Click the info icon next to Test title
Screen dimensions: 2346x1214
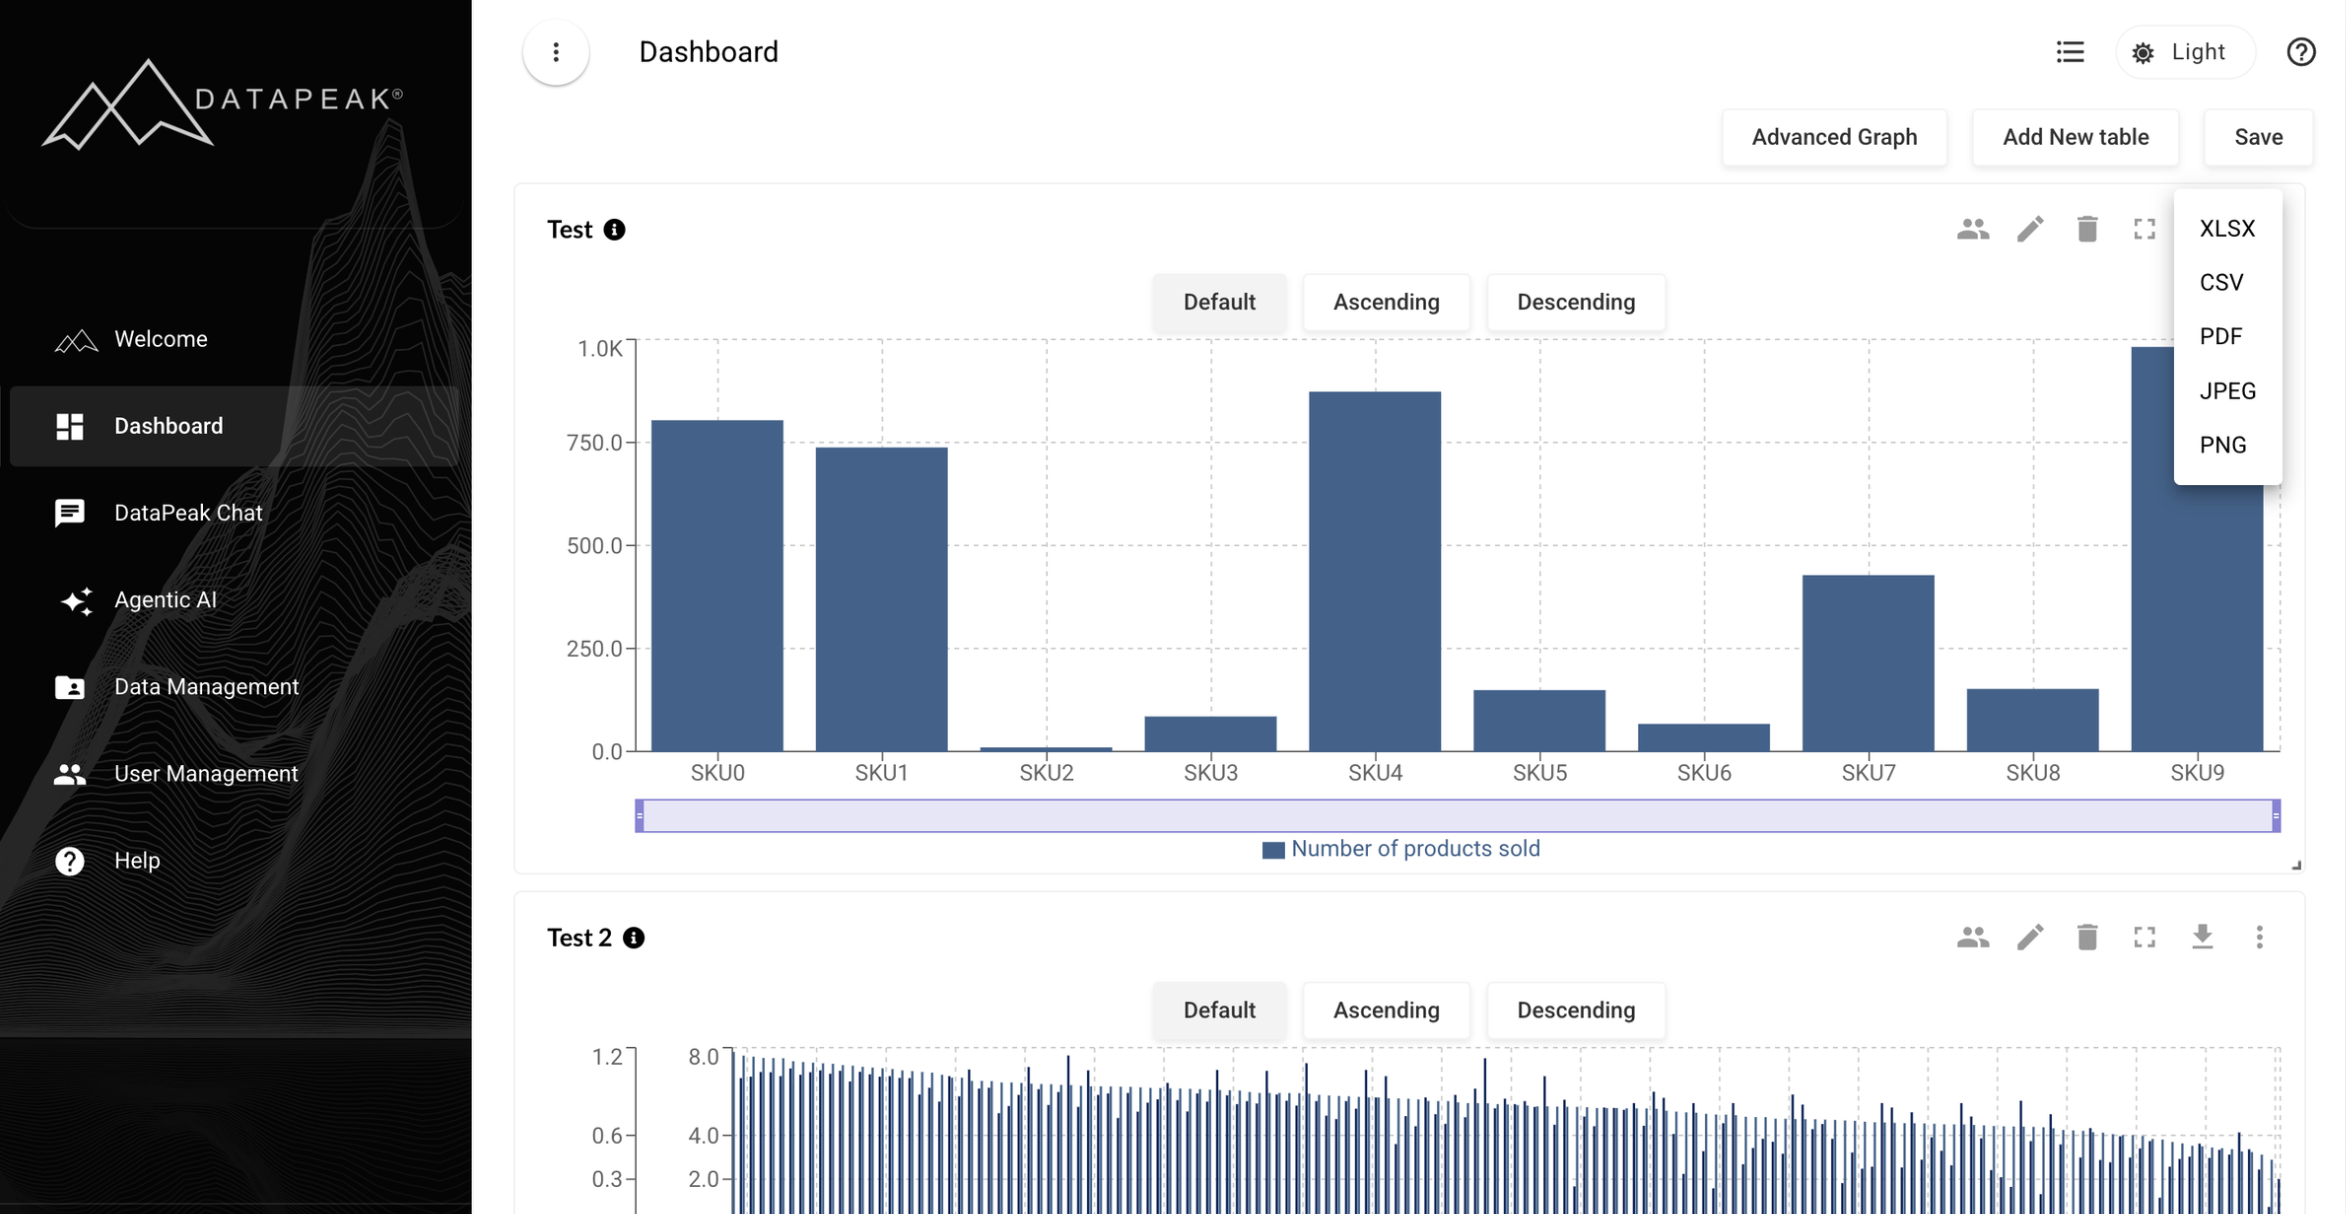[614, 230]
